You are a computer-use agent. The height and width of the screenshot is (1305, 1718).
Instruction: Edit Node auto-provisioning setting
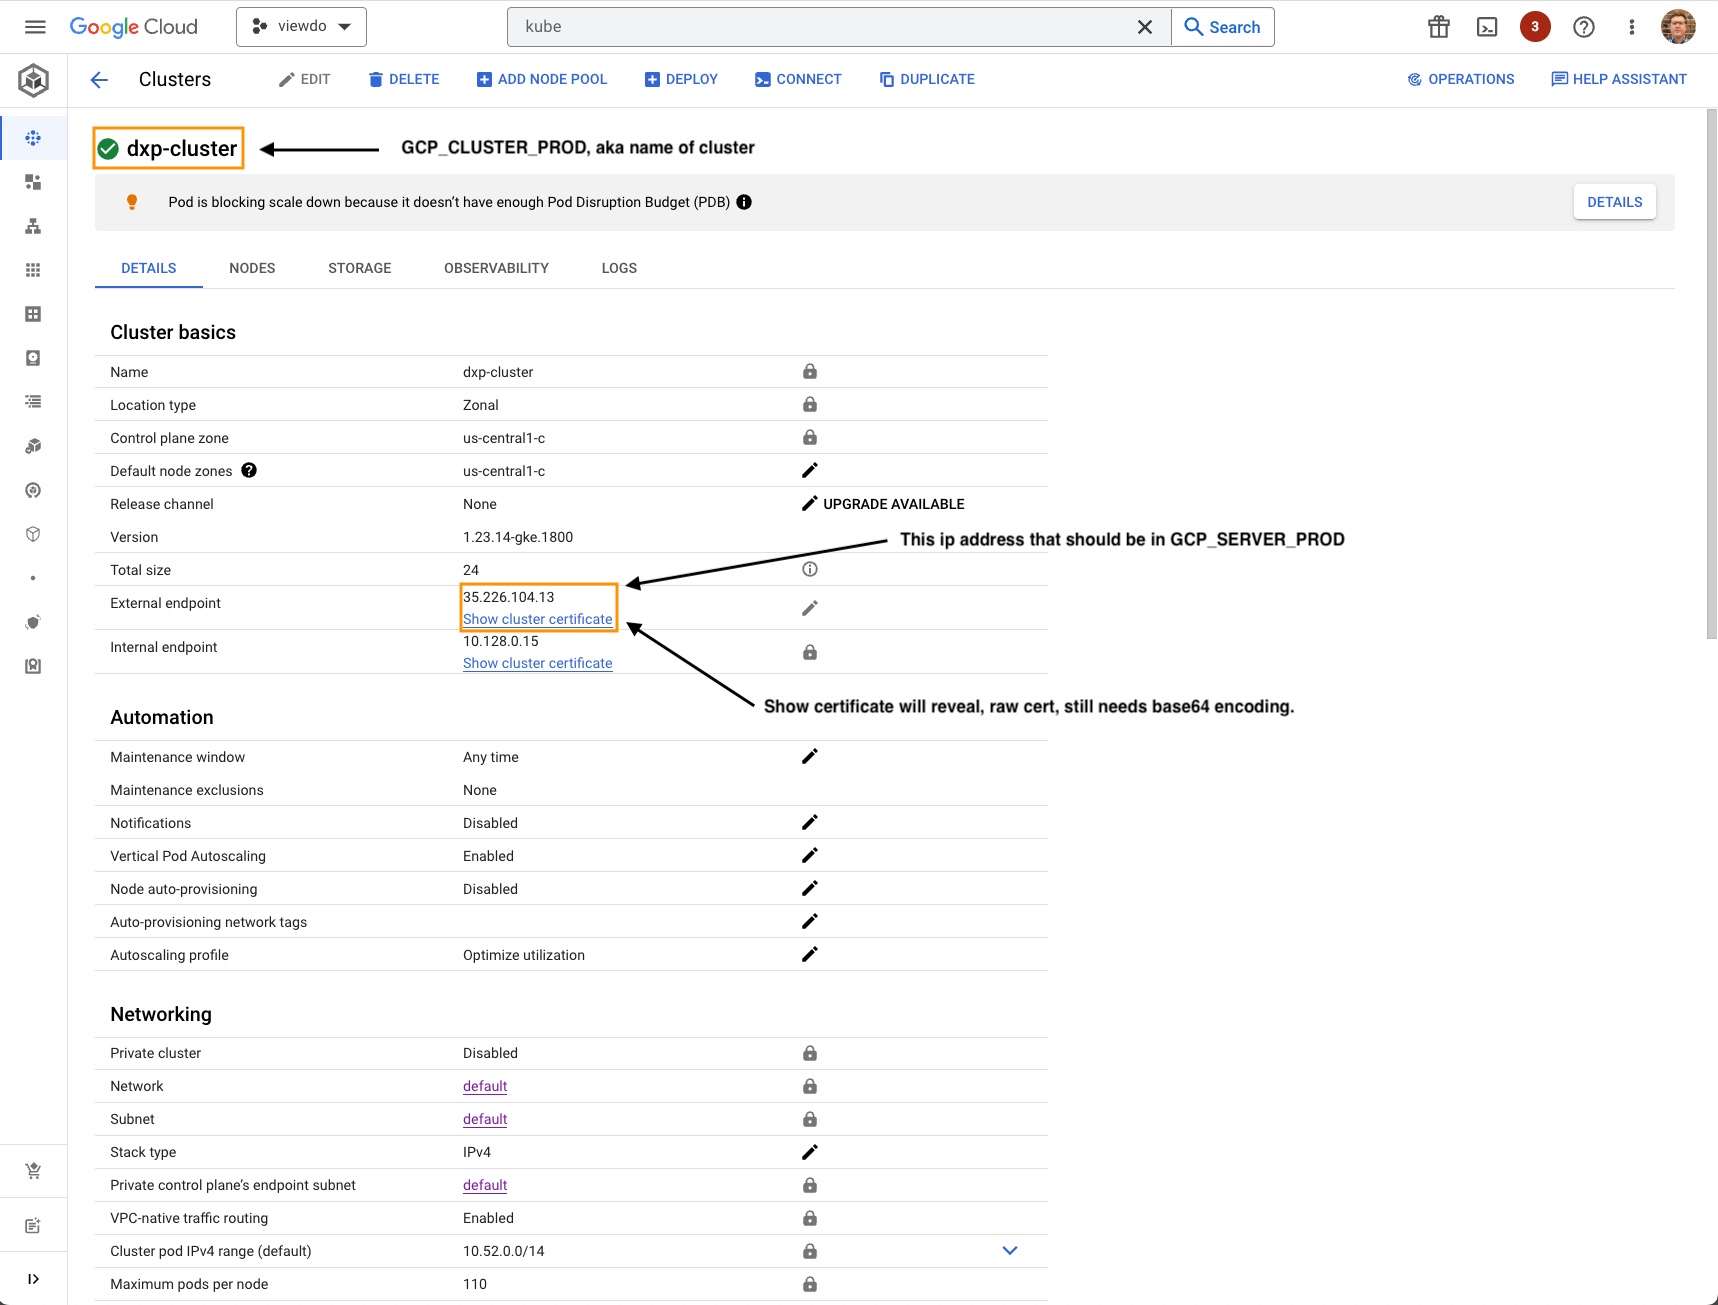(810, 888)
